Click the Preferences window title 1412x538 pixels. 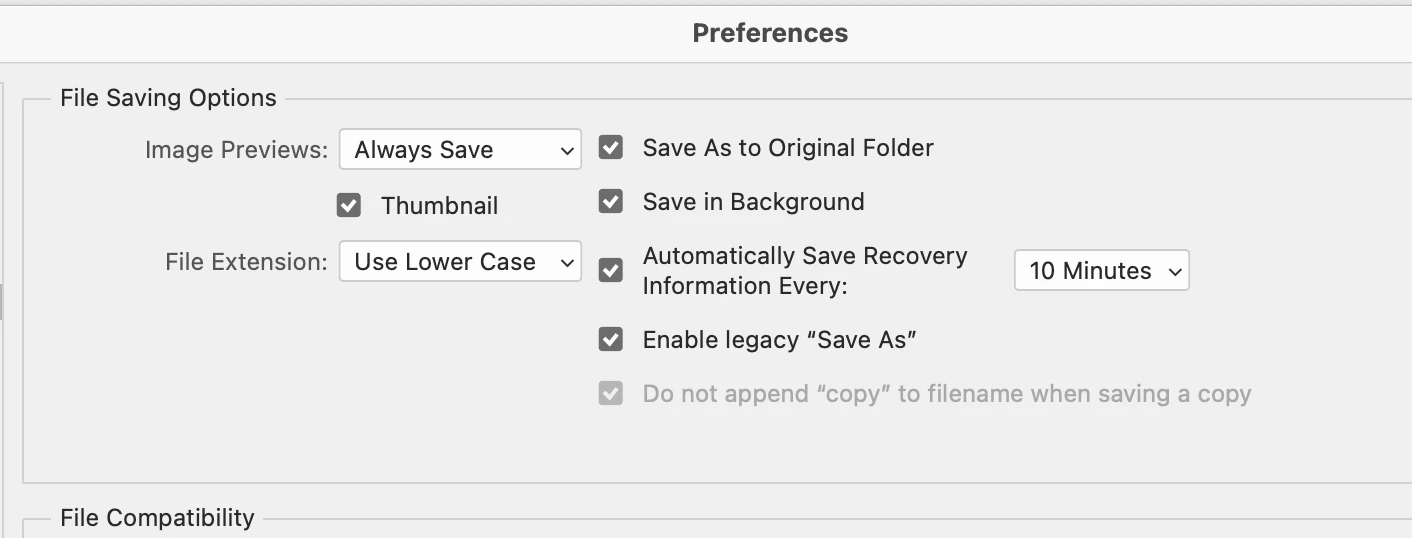(x=770, y=33)
